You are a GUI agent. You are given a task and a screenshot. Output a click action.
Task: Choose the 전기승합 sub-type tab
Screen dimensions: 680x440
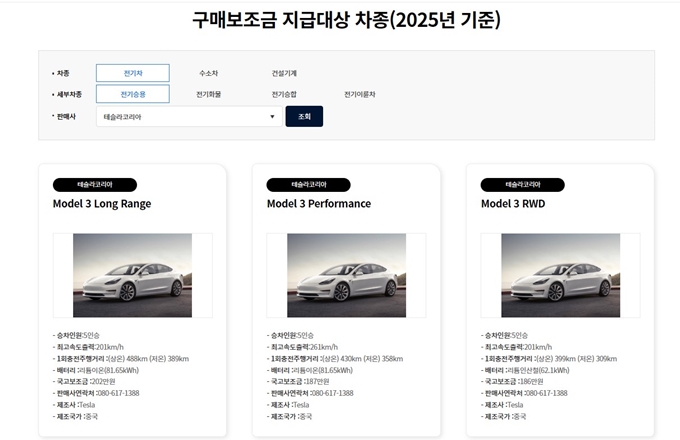point(284,94)
